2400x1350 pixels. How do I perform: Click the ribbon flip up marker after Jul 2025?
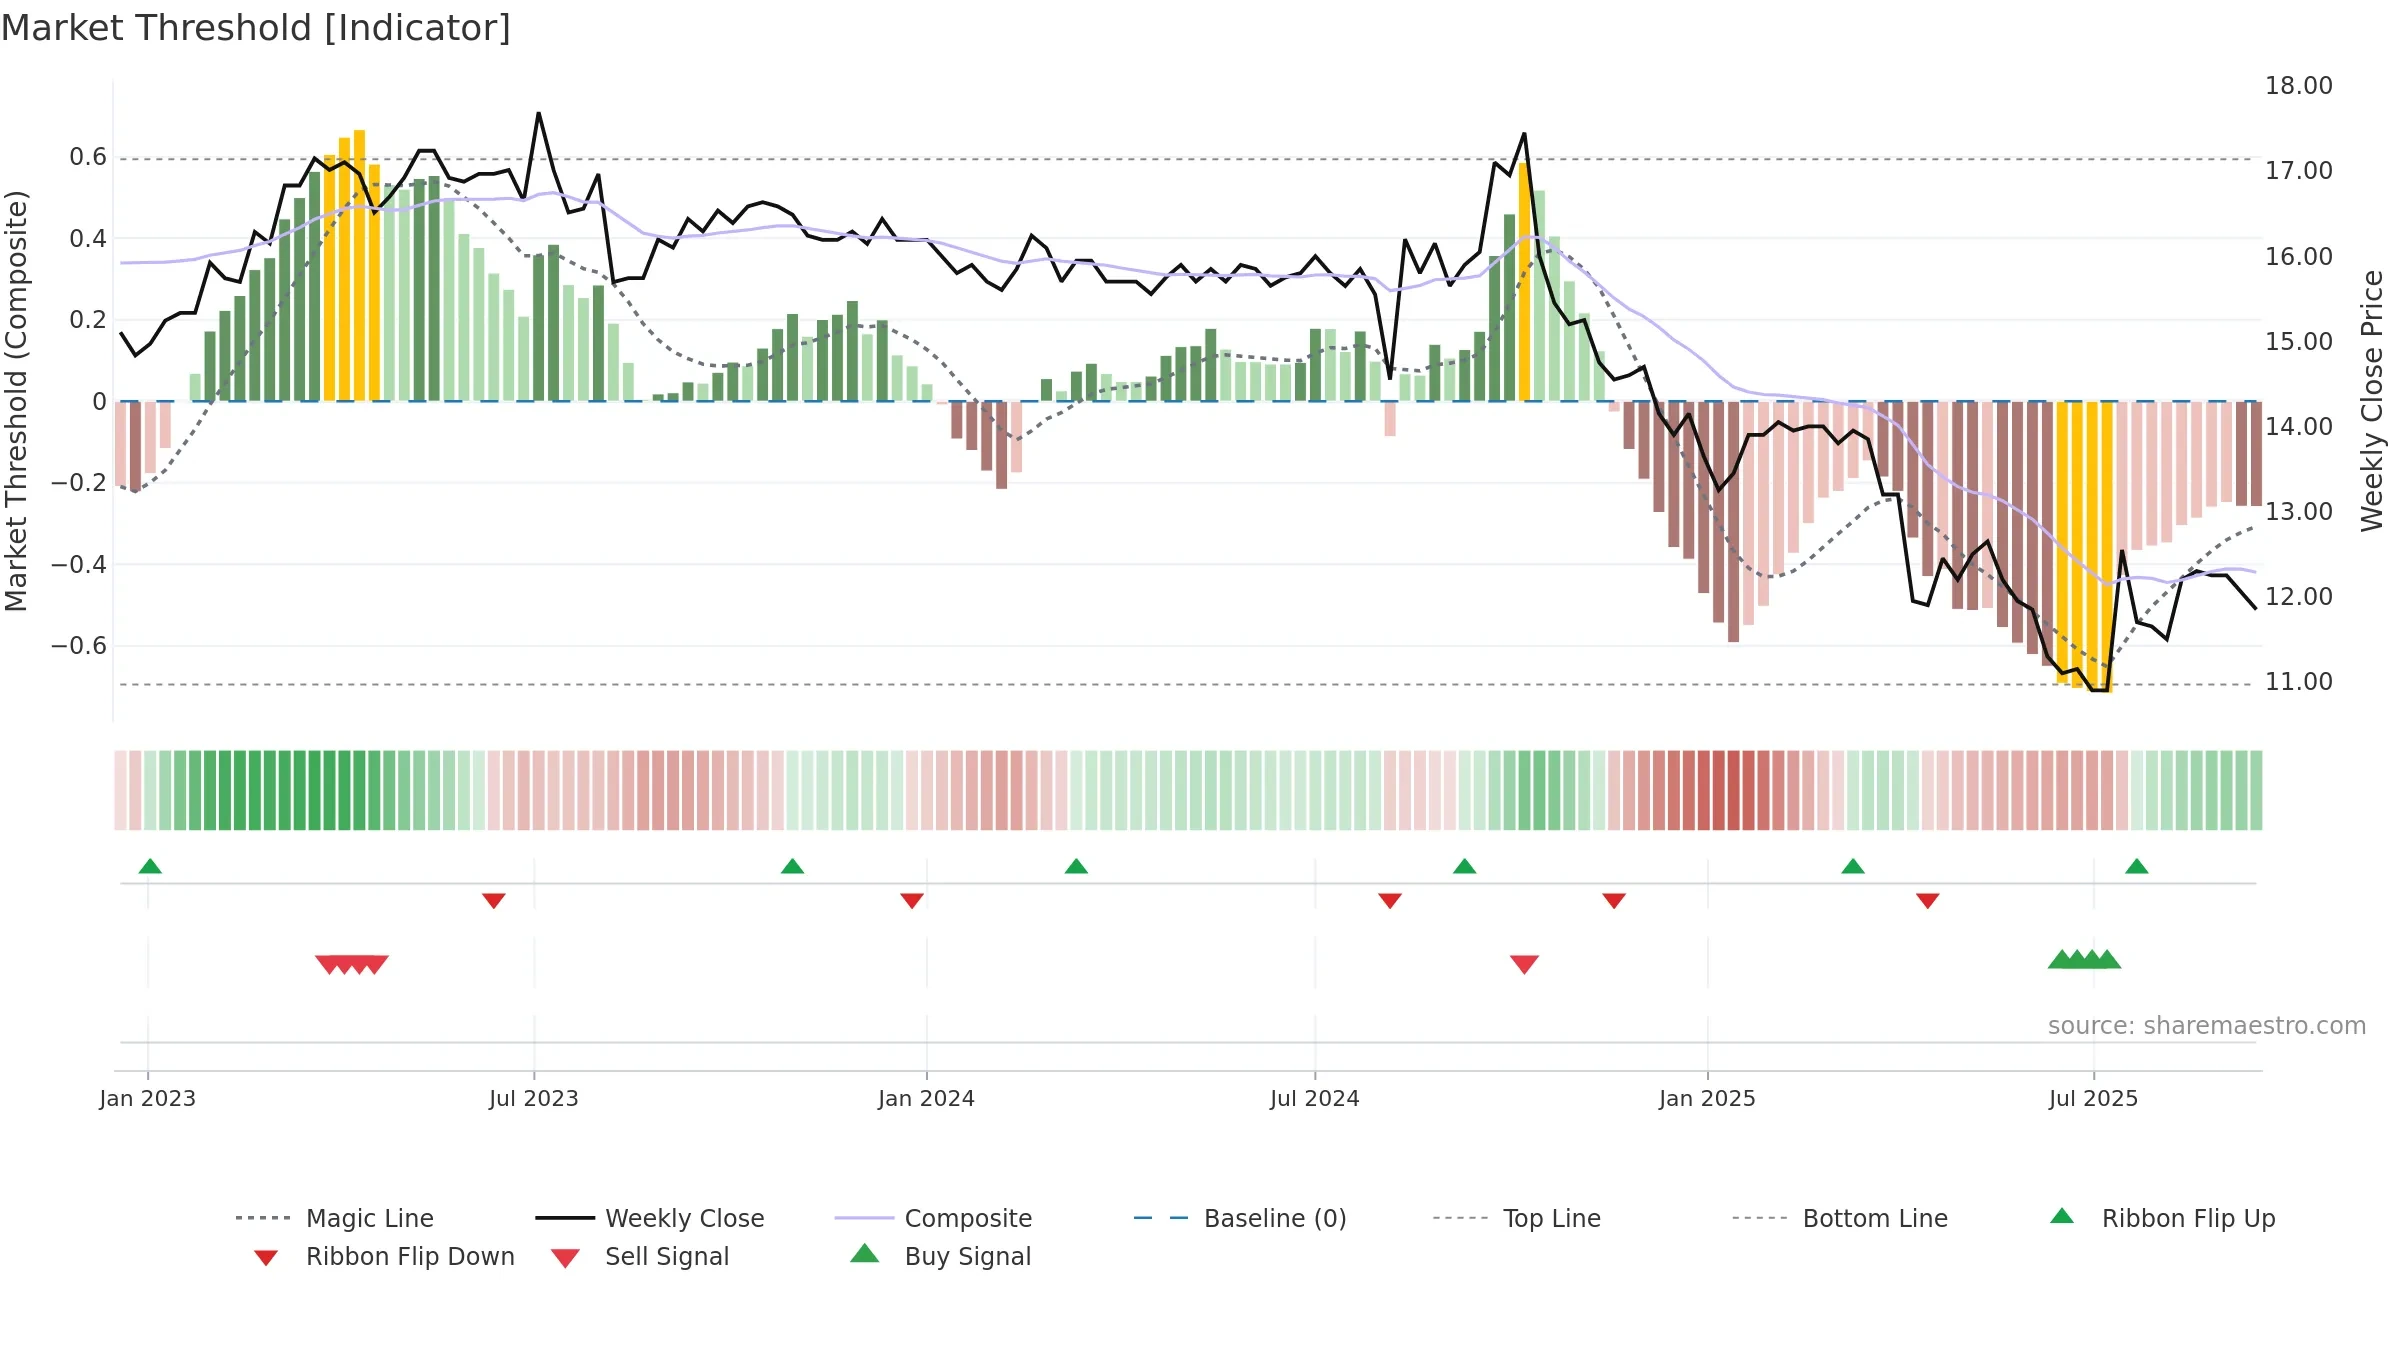point(2137,866)
